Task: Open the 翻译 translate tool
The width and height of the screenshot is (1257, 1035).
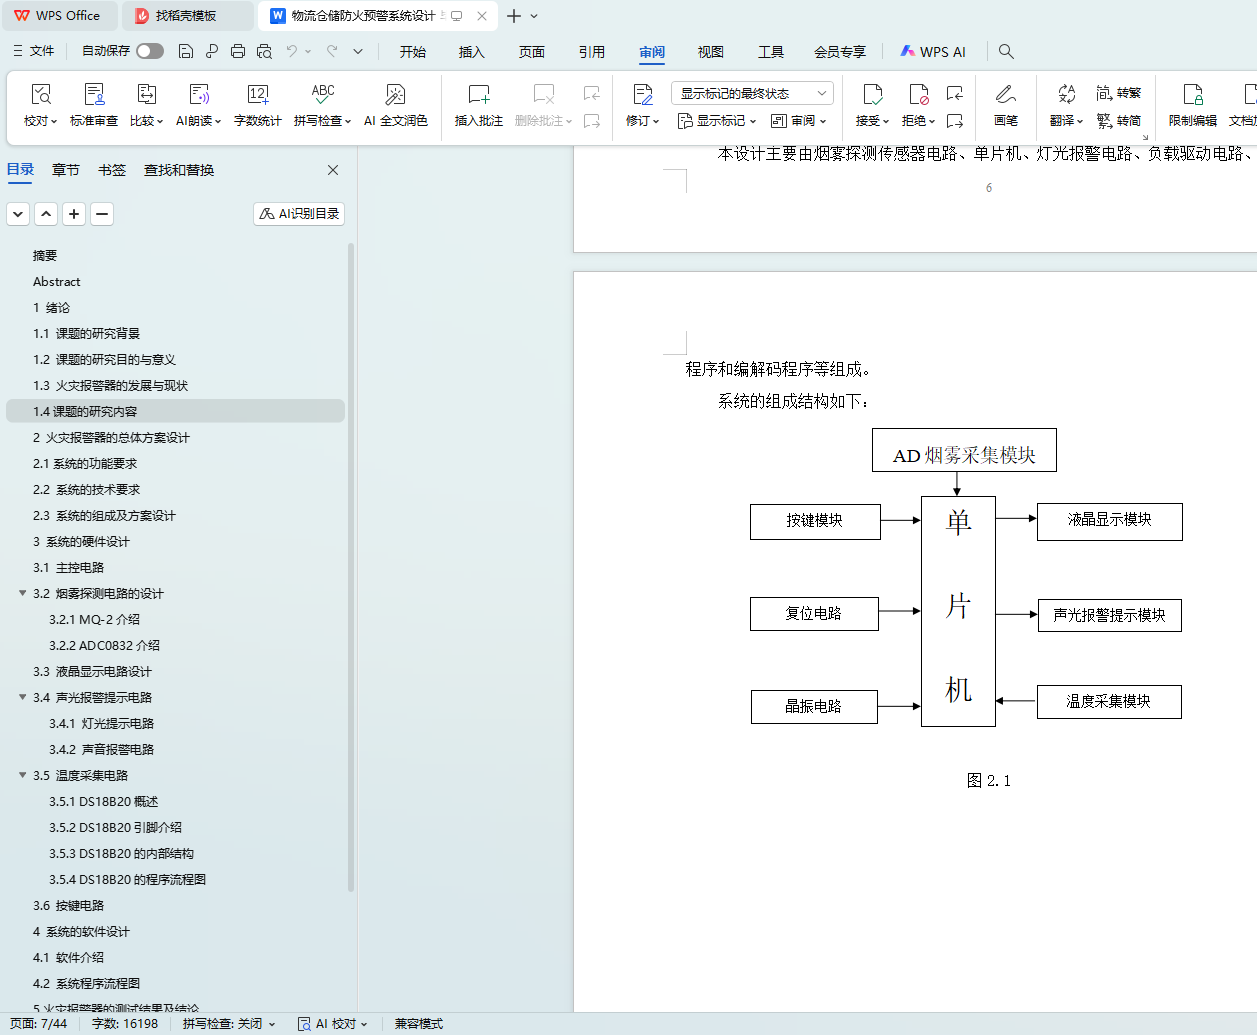Action: pyautogui.click(x=1067, y=105)
